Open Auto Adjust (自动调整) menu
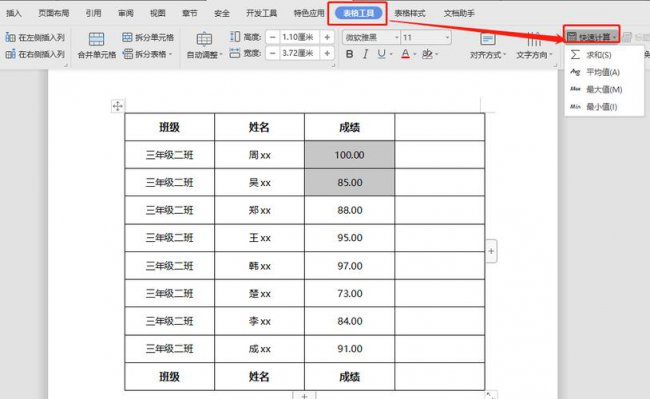This screenshot has width=650, height=399. pos(204,46)
